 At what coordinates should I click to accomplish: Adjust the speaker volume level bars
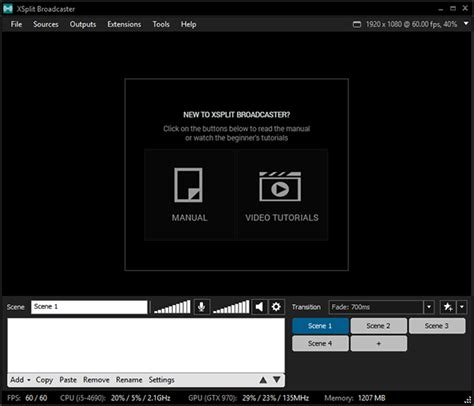(x=231, y=307)
